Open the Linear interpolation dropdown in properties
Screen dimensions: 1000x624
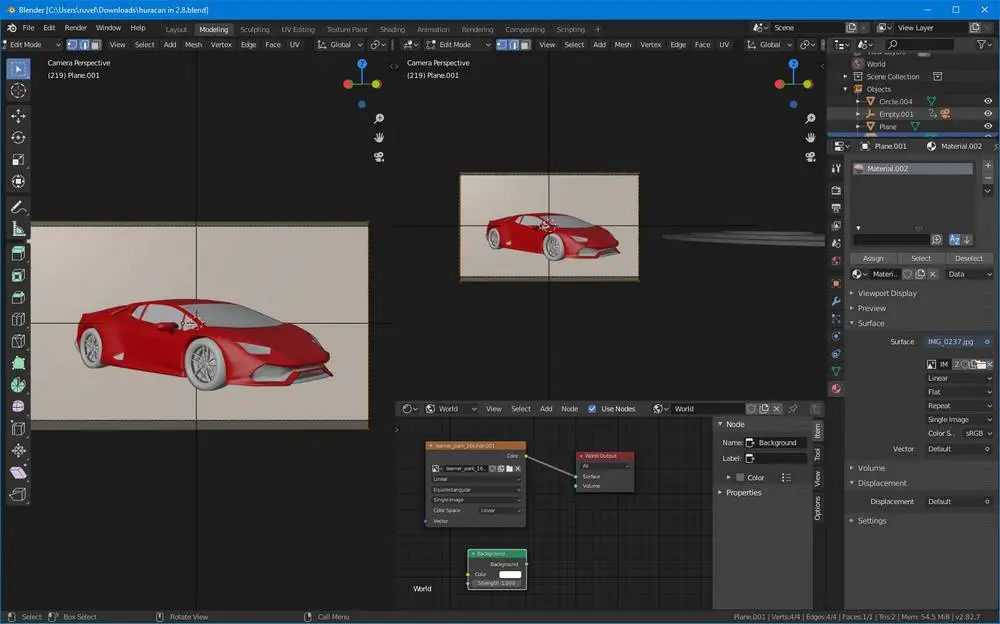tap(958, 378)
